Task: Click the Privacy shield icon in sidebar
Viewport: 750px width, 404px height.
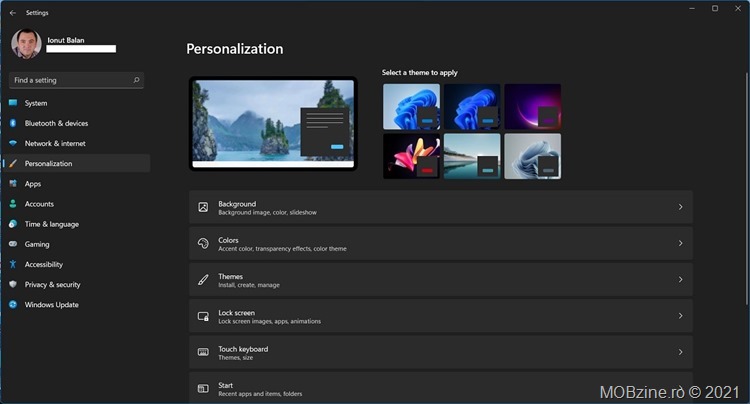Action: (13, 284)
